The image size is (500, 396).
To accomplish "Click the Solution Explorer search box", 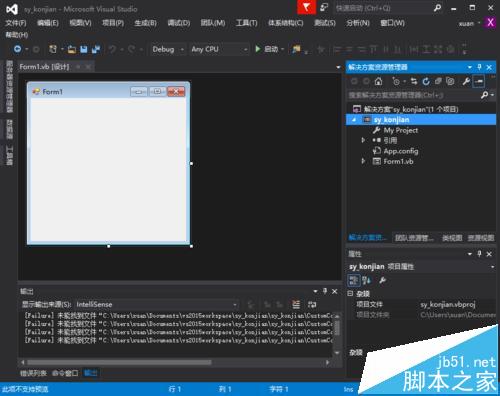I will point(413,95).
